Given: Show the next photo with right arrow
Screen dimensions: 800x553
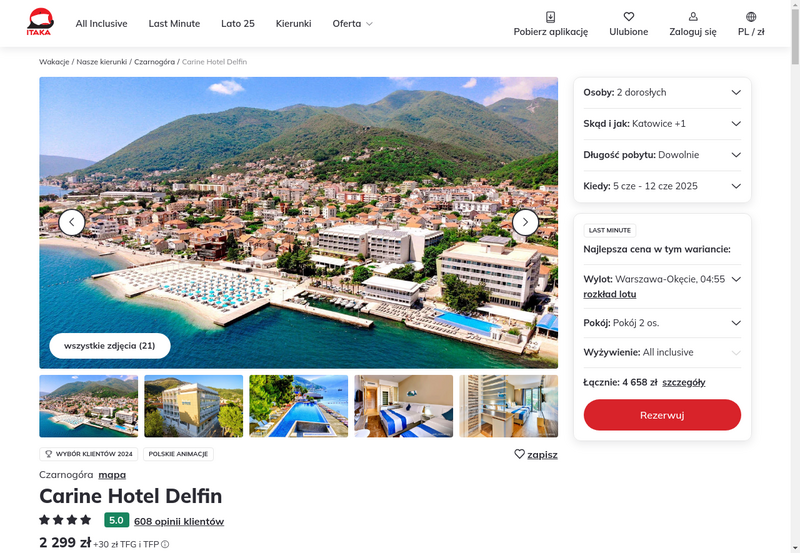Looking at the screenshot, I should point(525,222).
